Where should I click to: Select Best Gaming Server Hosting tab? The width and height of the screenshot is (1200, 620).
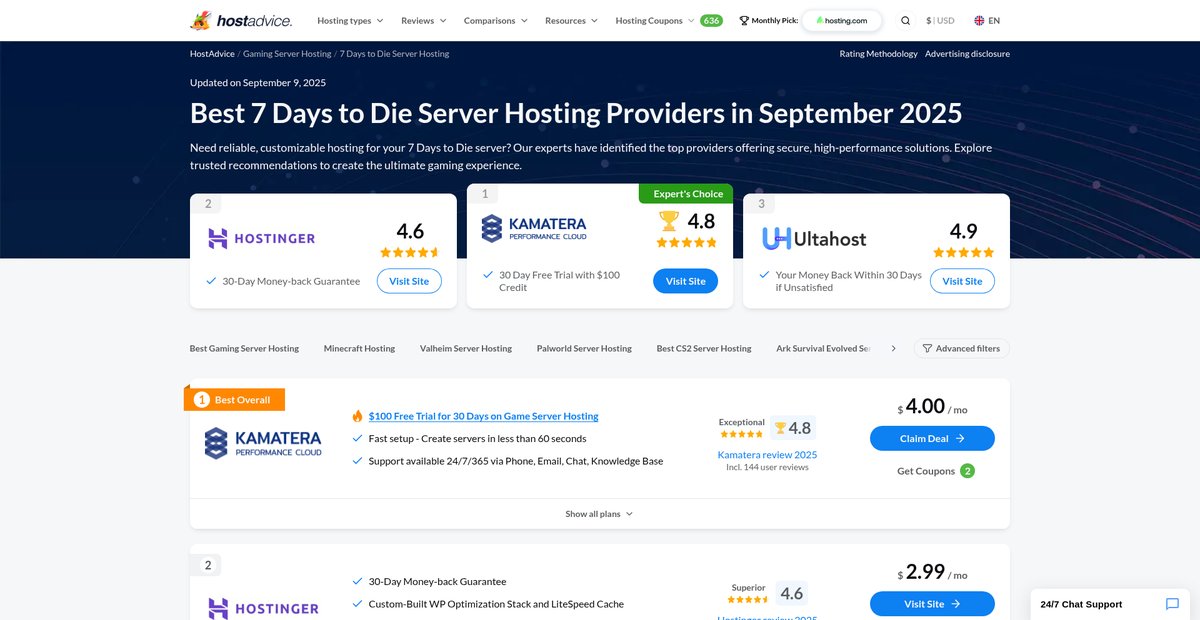point(244,348)
